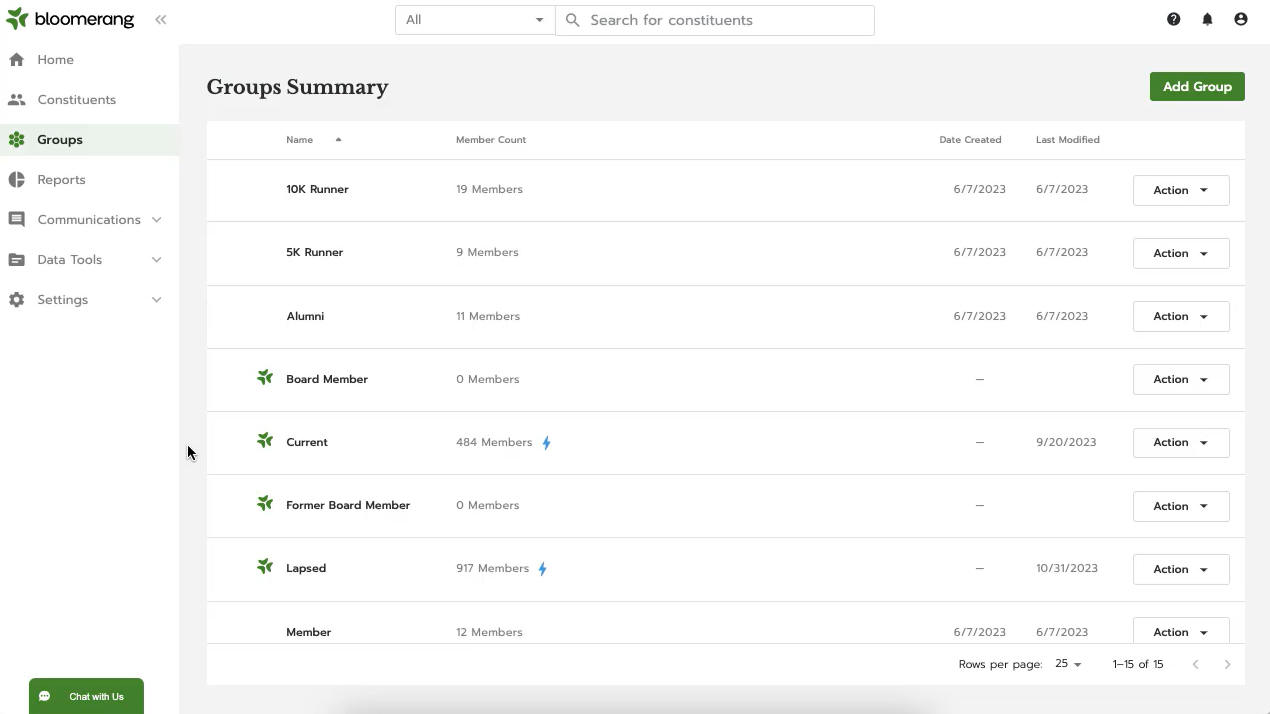Open Communications menu item
The image size is (1270, 714).
click(x=89, y=220)
